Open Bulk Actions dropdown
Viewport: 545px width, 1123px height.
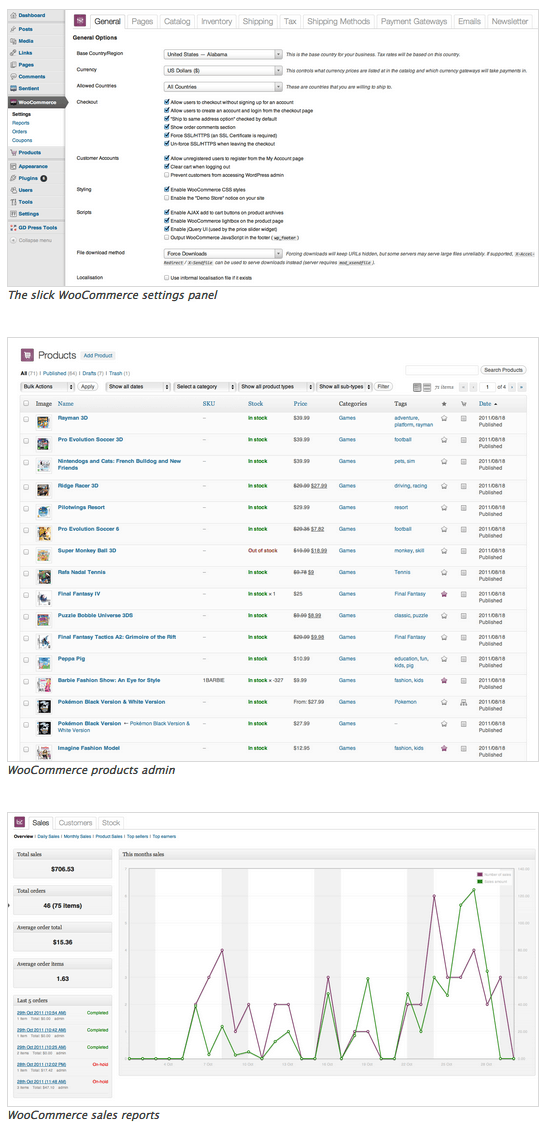47,387
